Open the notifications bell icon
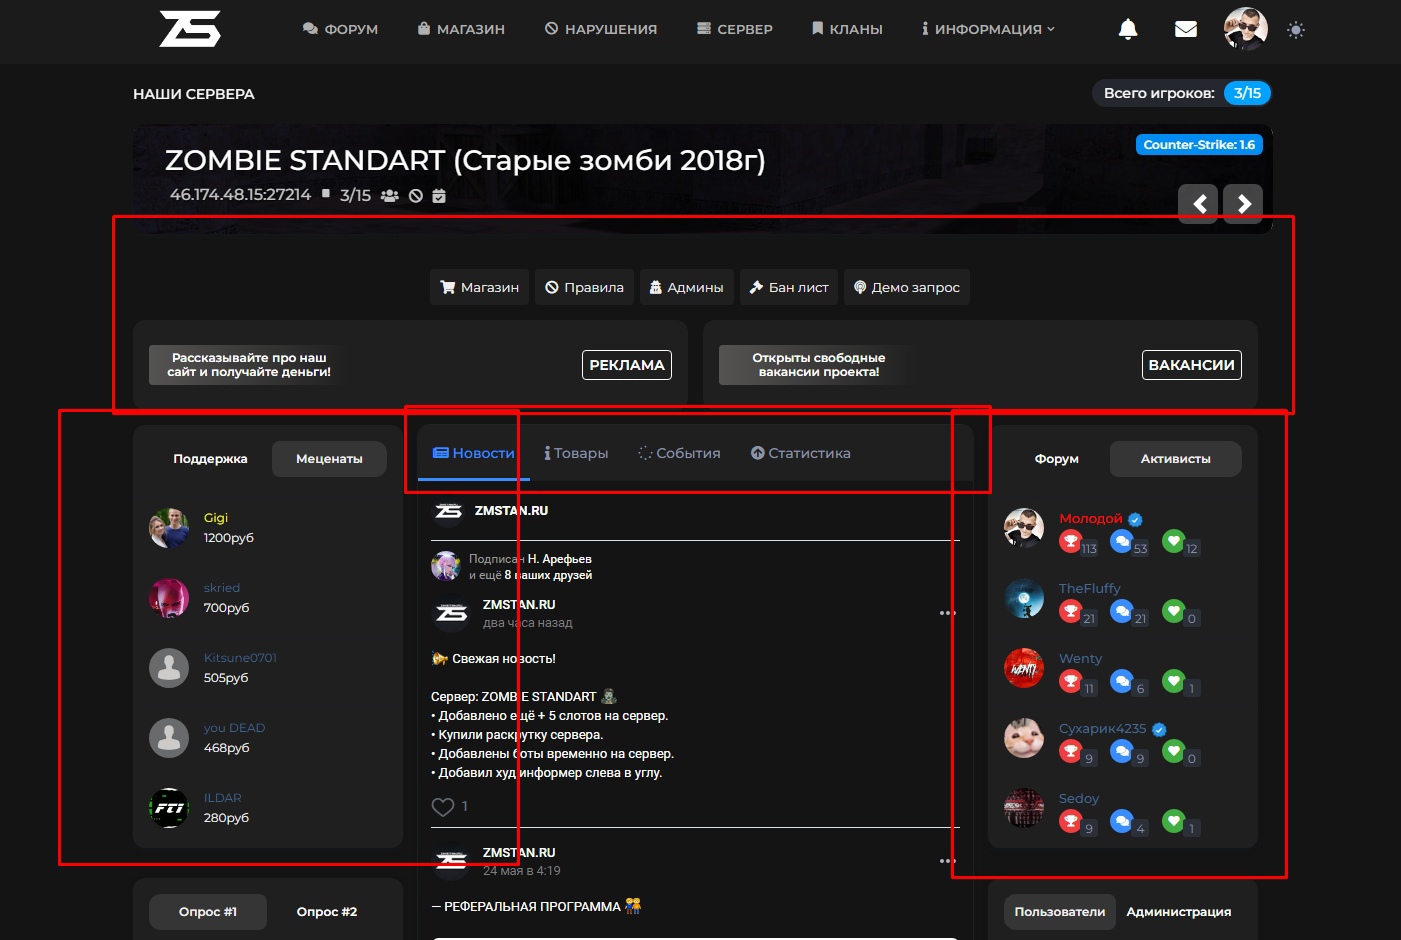1401x940 pixels. click(x=1128, y=29)
